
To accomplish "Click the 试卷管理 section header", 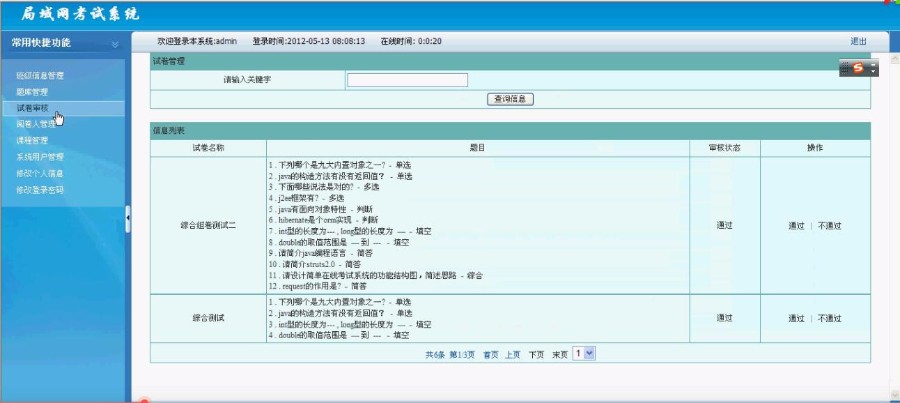I will pyautogui.click(x=169, y=61).
